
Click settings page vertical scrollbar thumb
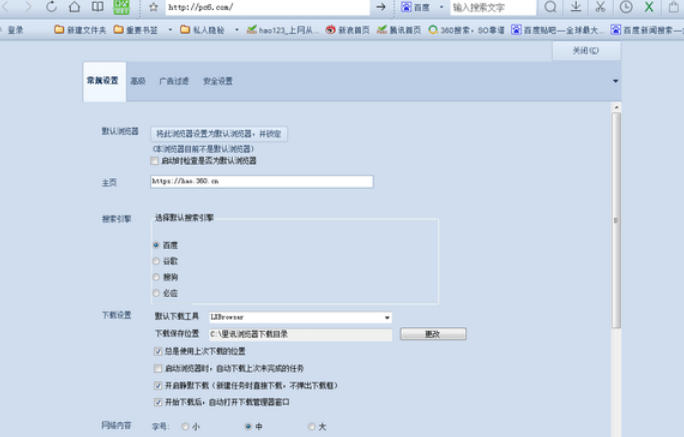pos(616,220)
